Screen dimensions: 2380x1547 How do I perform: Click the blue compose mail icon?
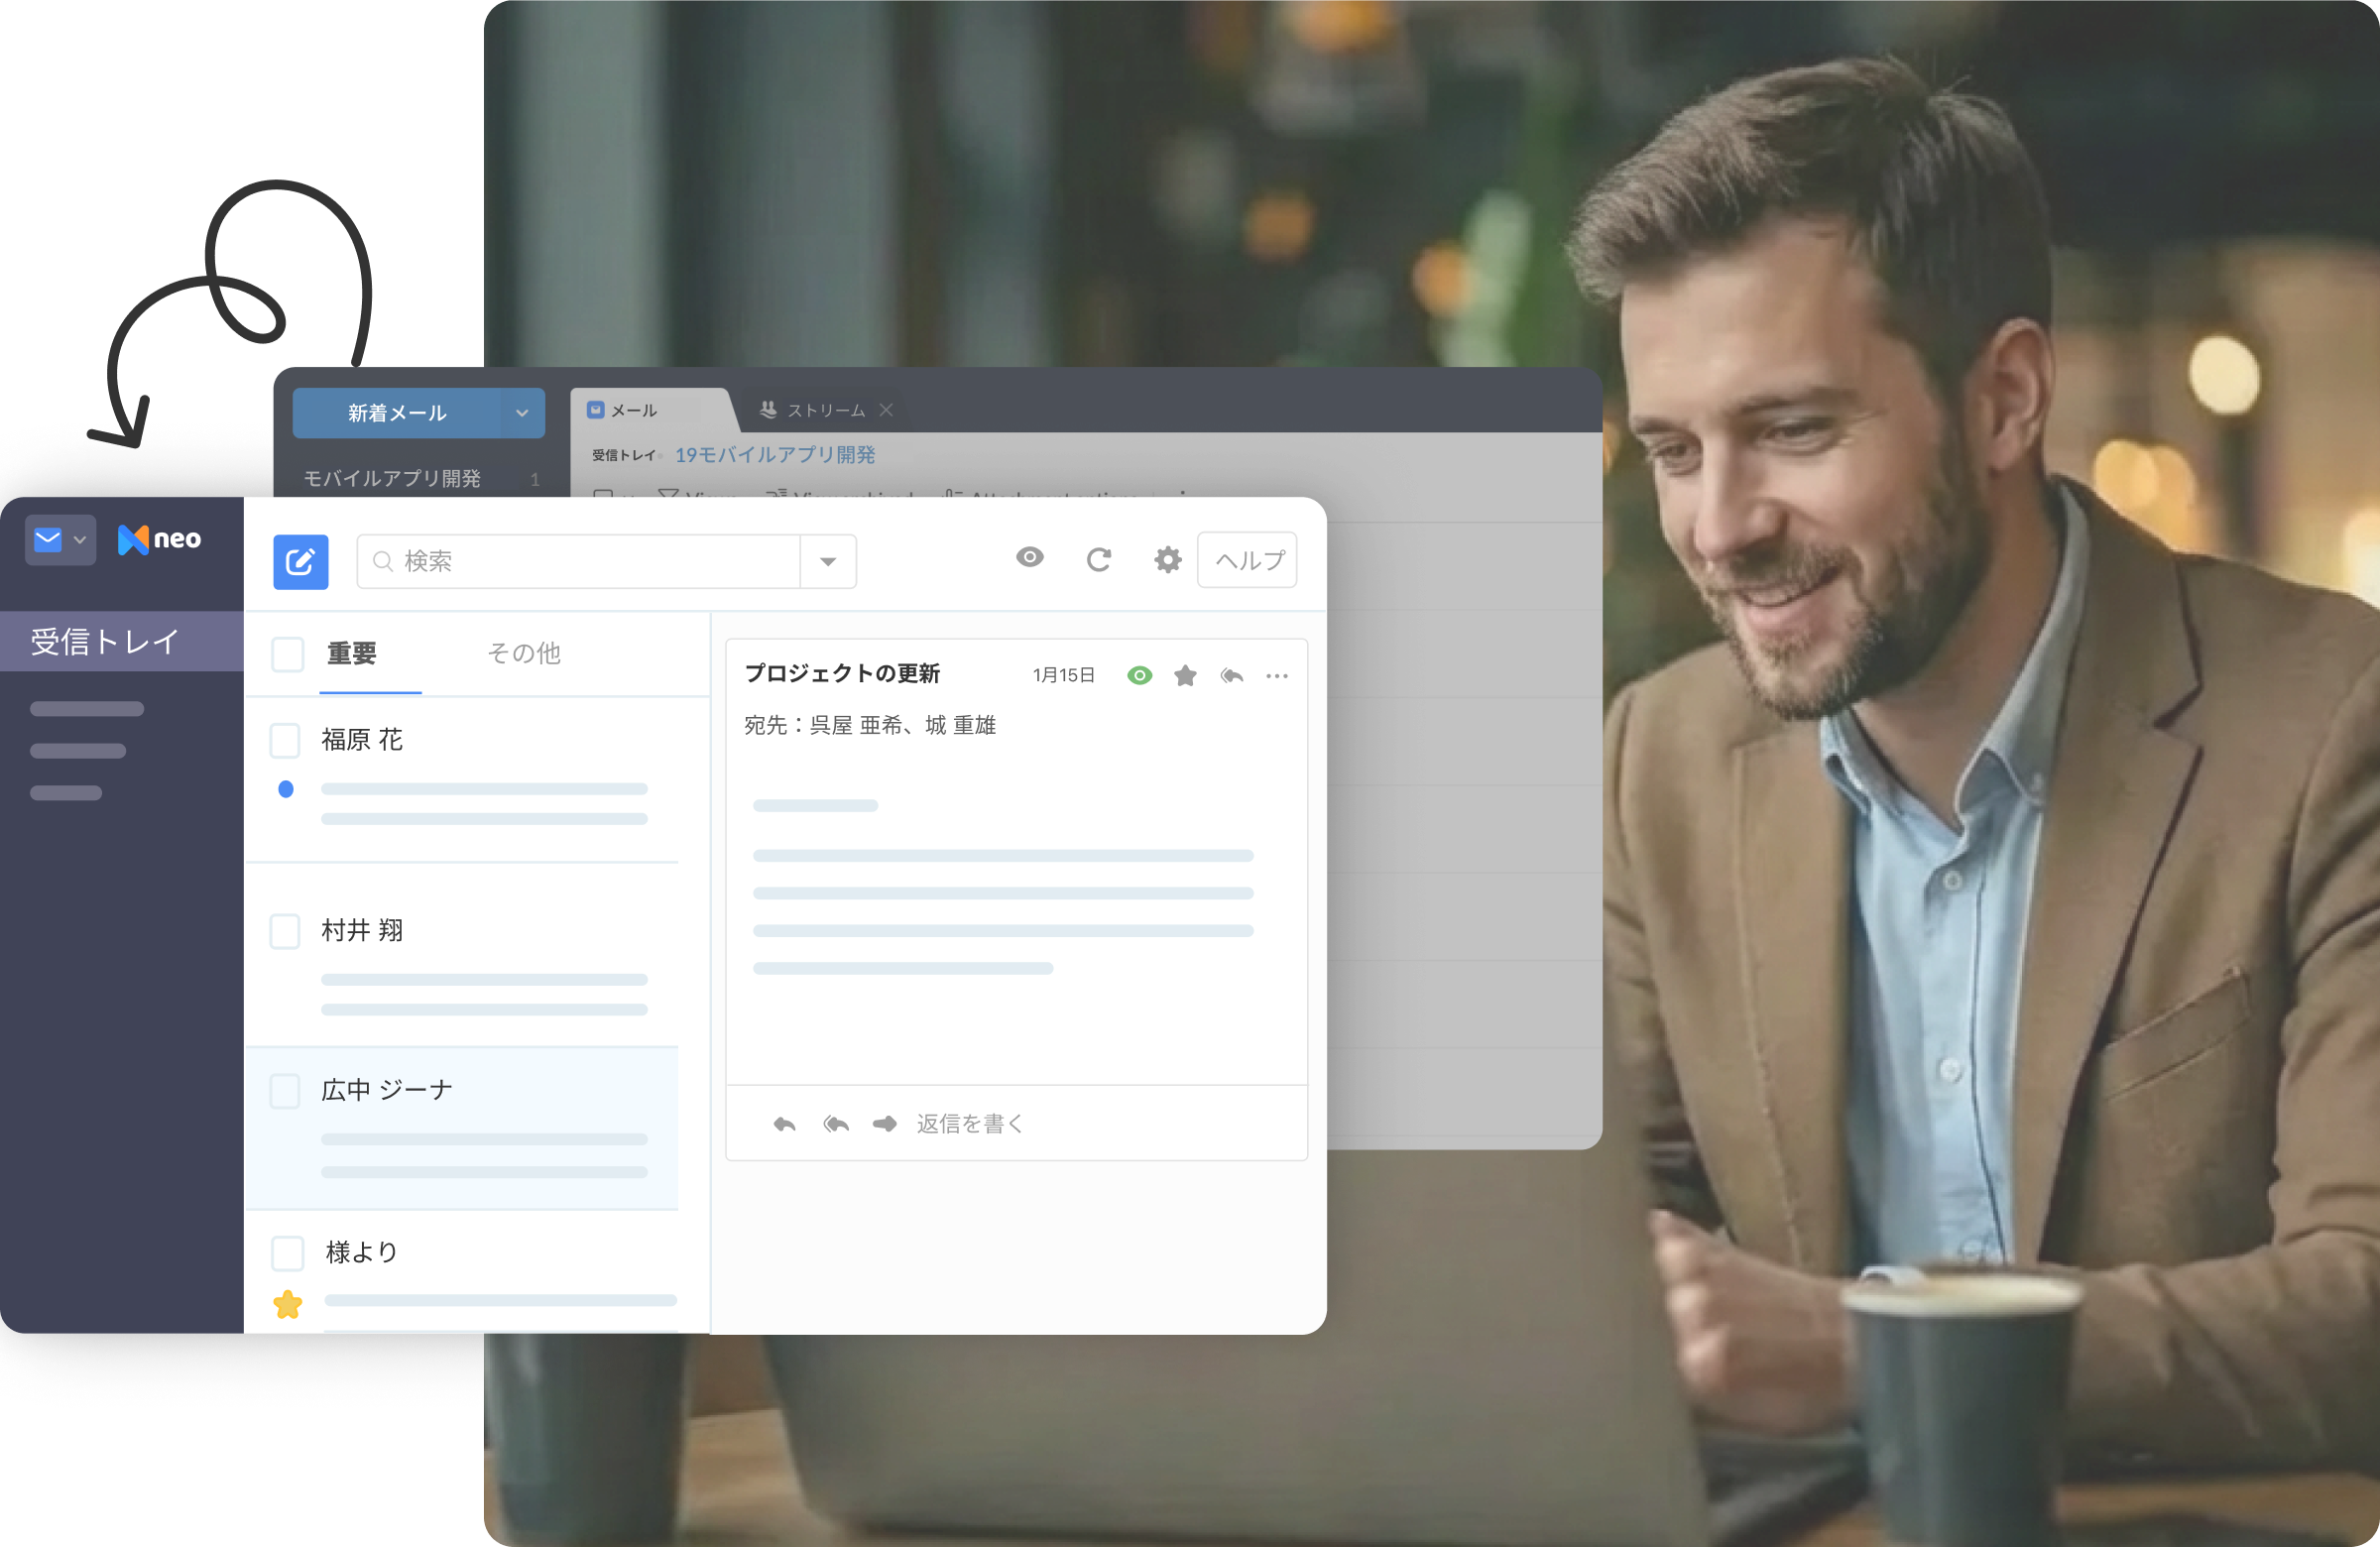click(301, 561)
